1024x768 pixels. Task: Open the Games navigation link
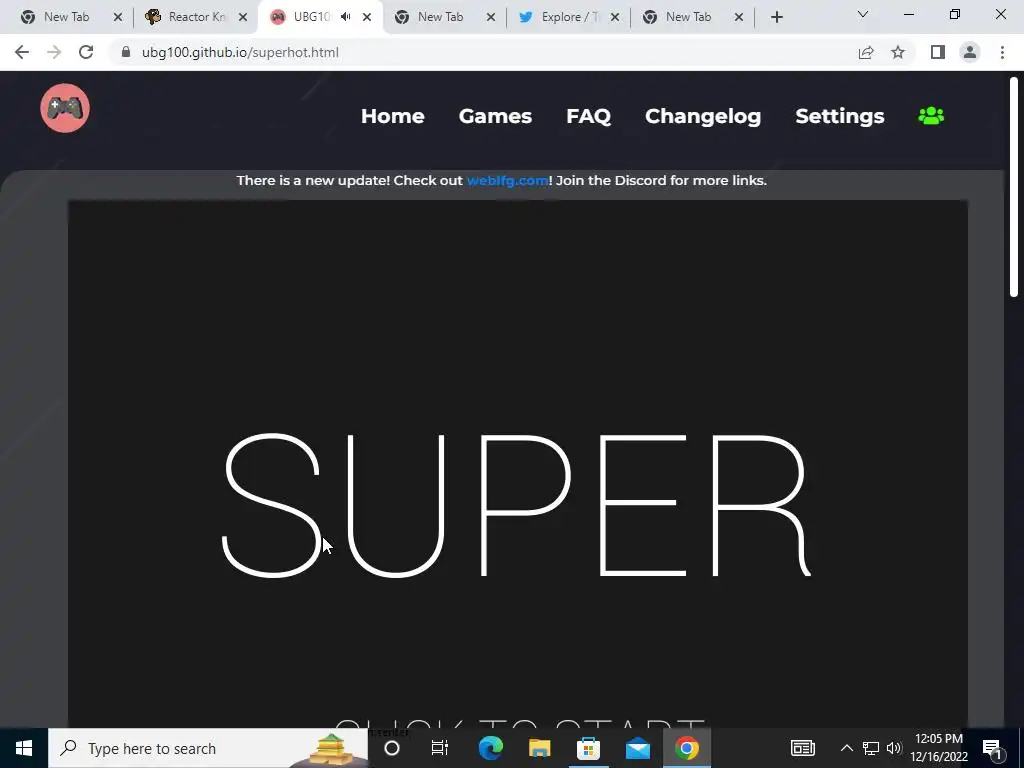click(x=495, y=116)
